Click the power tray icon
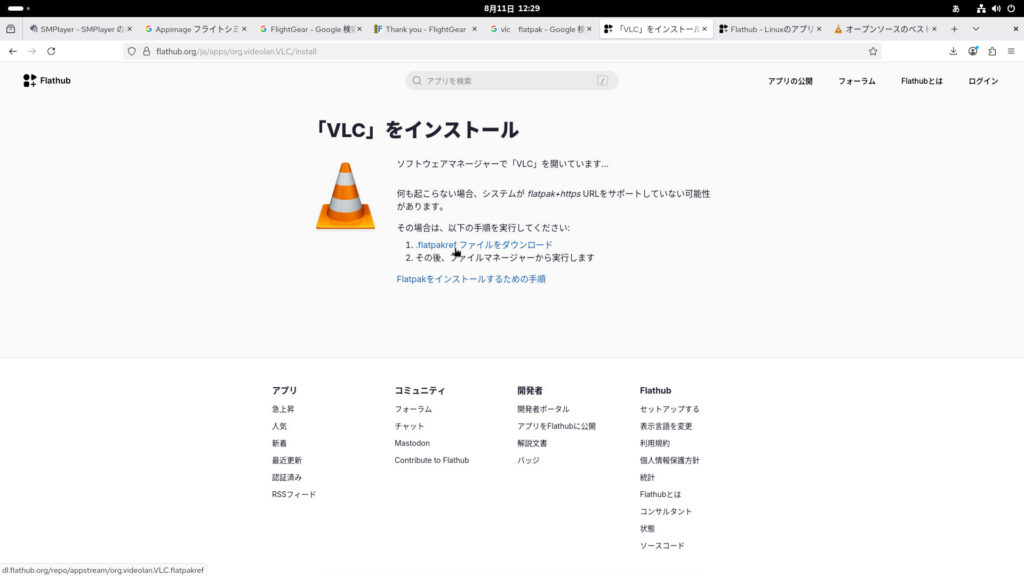This screenshot has width=1024, height=576. click(1011, 8)
